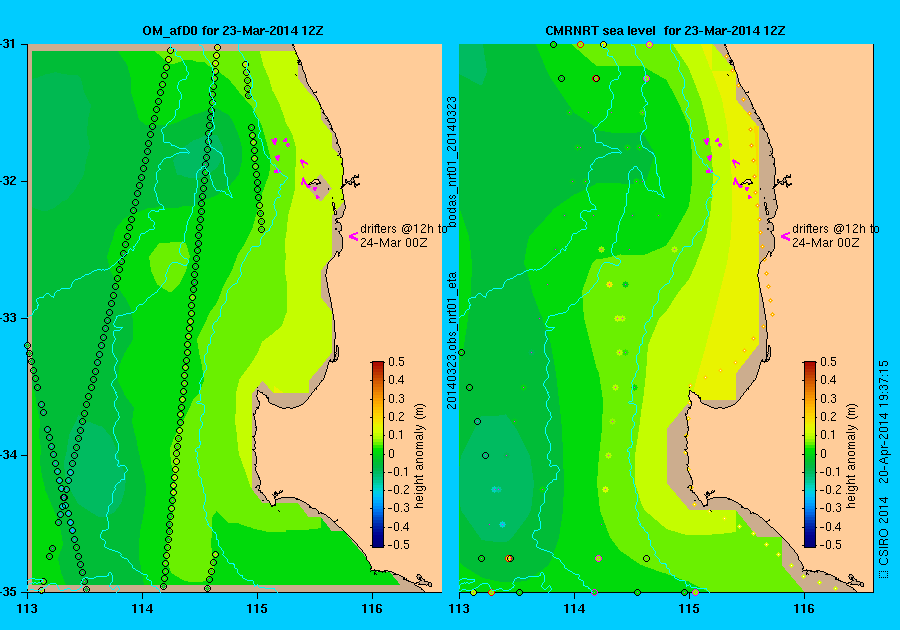Click the left panel's "height anomaly (m)" label
Screen dimensions: 900x630
pyautogui.click(x=420, y=456)
